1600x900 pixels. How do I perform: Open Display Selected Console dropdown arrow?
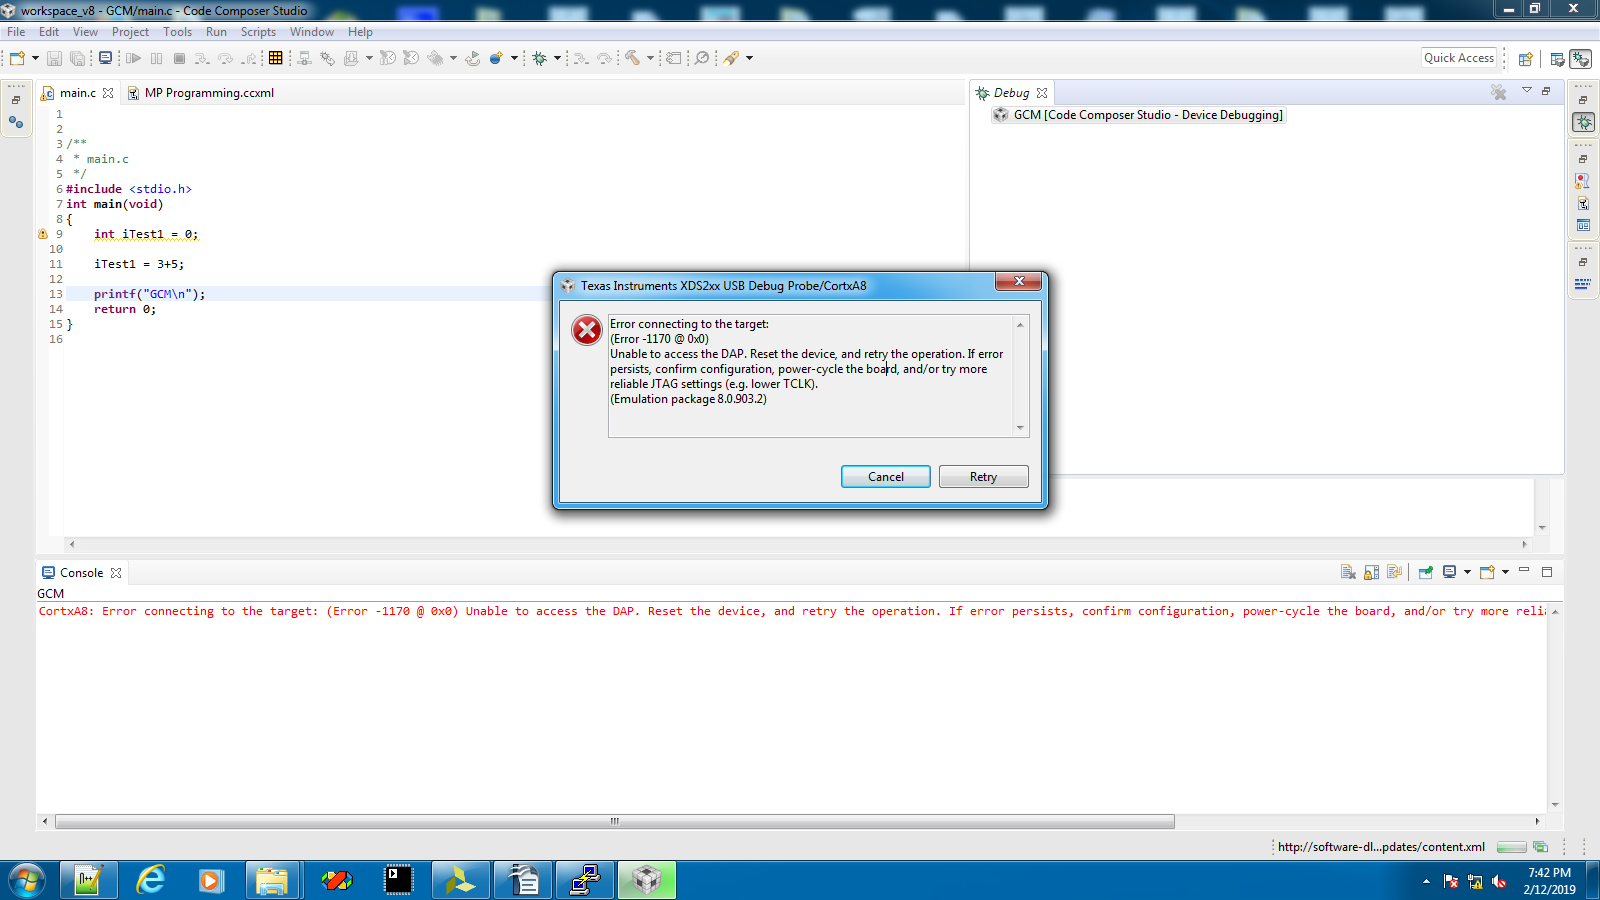point(1467,572)
